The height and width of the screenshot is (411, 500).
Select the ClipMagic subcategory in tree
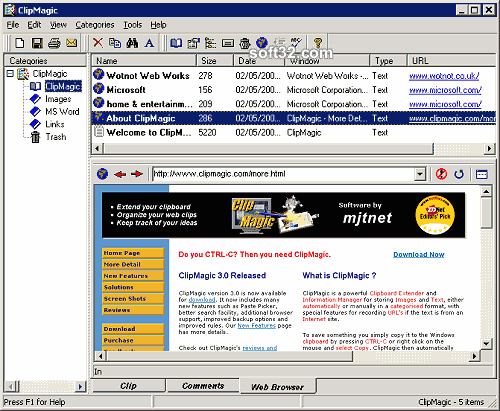(63, 86)
